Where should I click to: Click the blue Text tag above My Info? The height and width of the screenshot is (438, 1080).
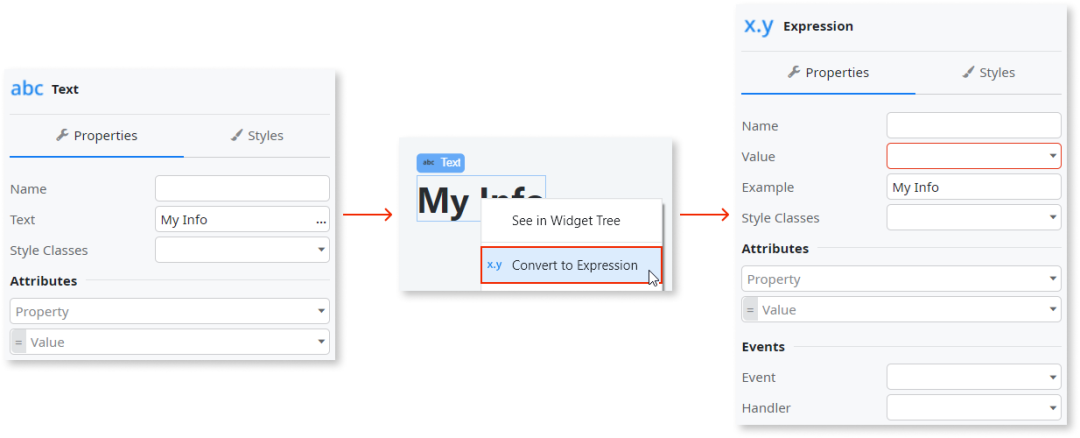click(441, 162)
